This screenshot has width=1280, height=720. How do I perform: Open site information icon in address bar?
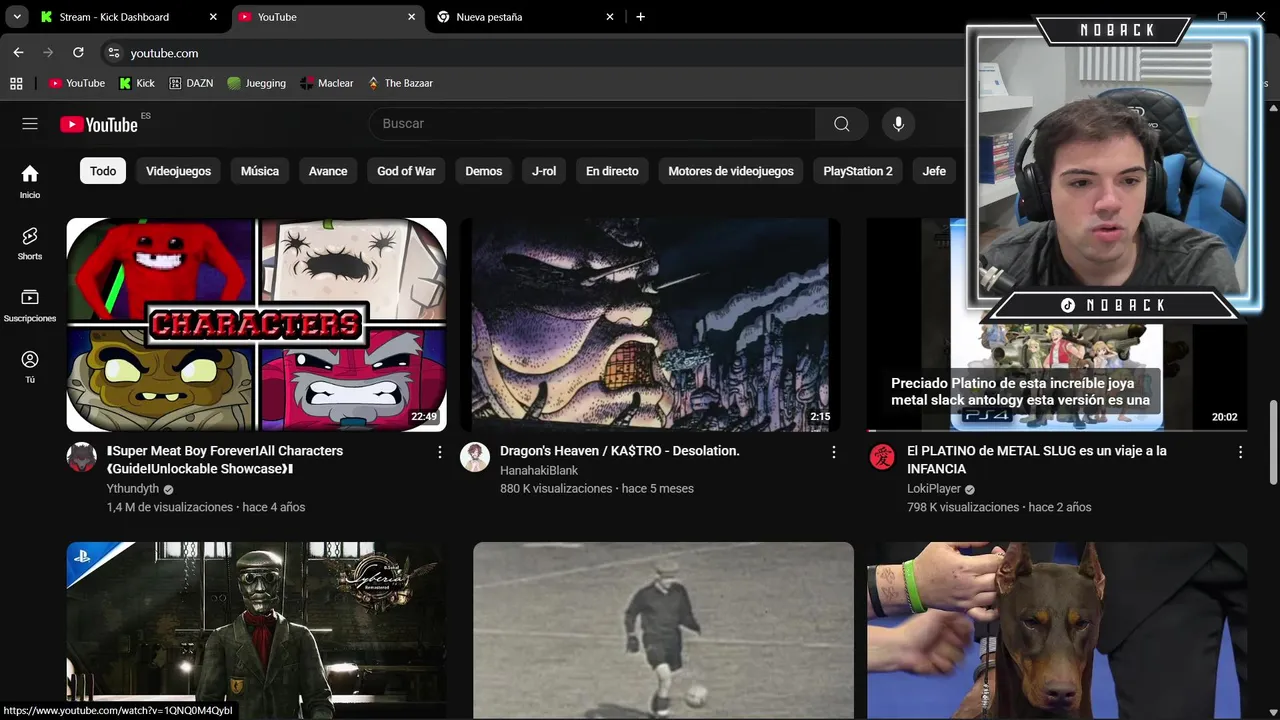coord(113,53)
